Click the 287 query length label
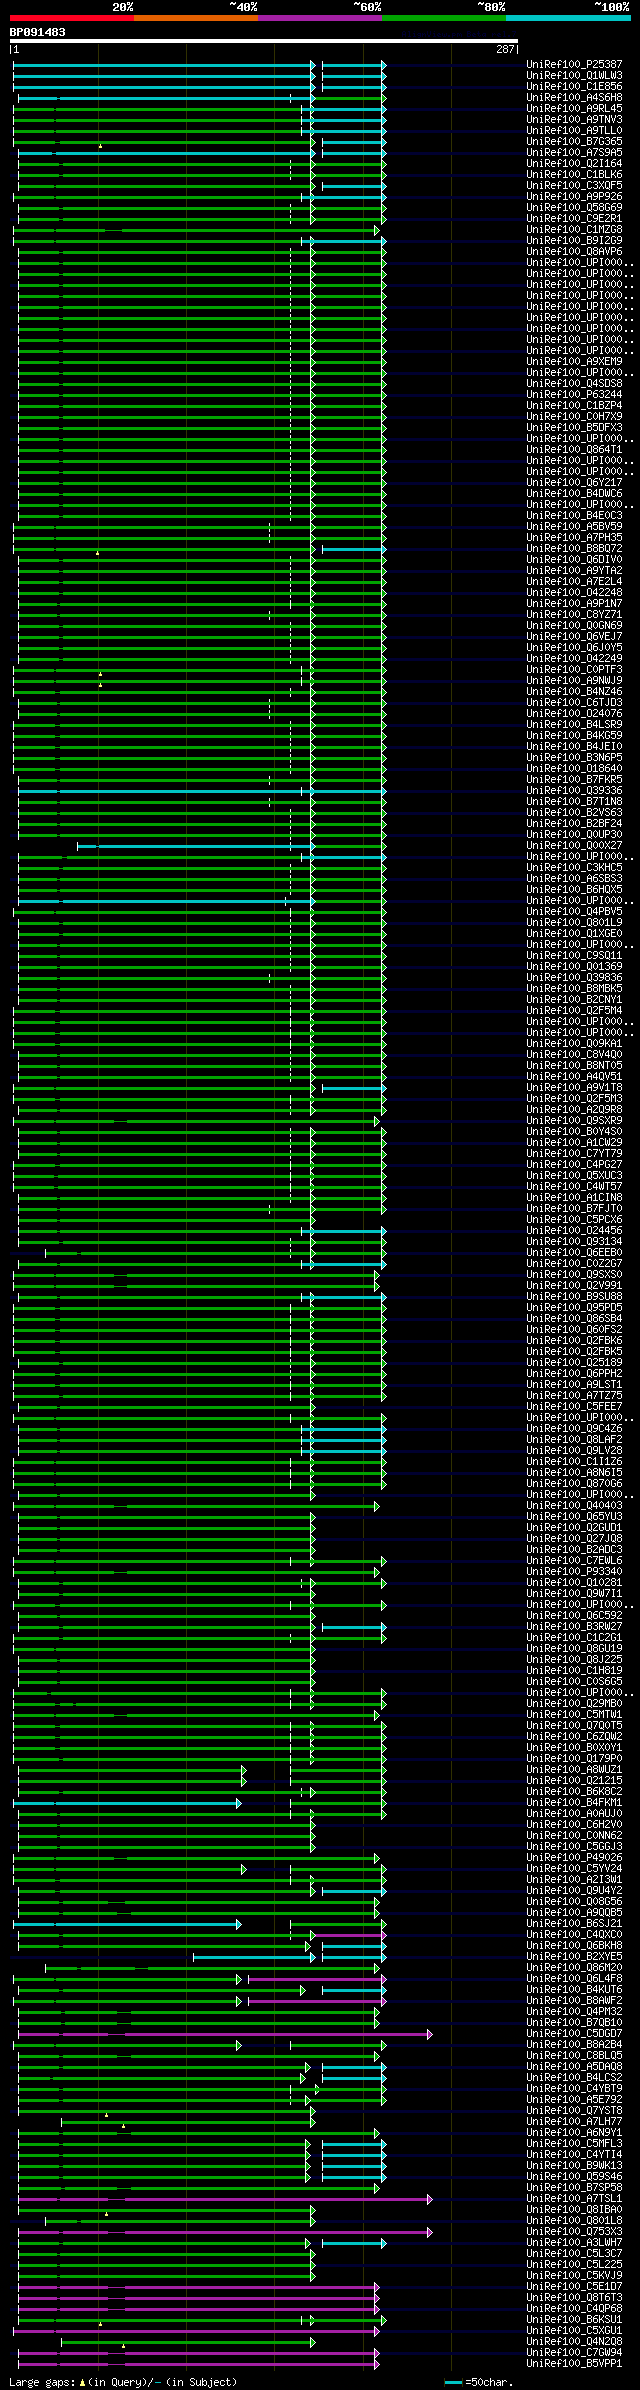 [x=505, y=49]
